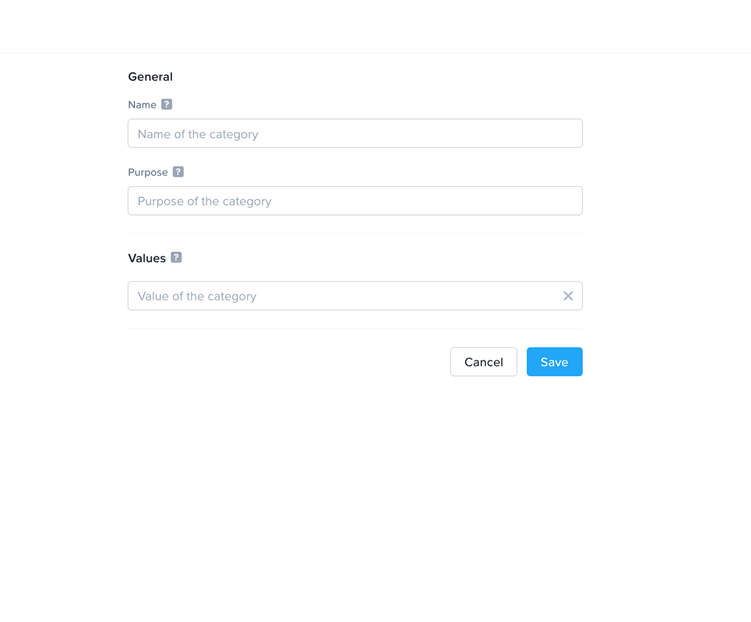Click the Name field label

coord(142,105)
